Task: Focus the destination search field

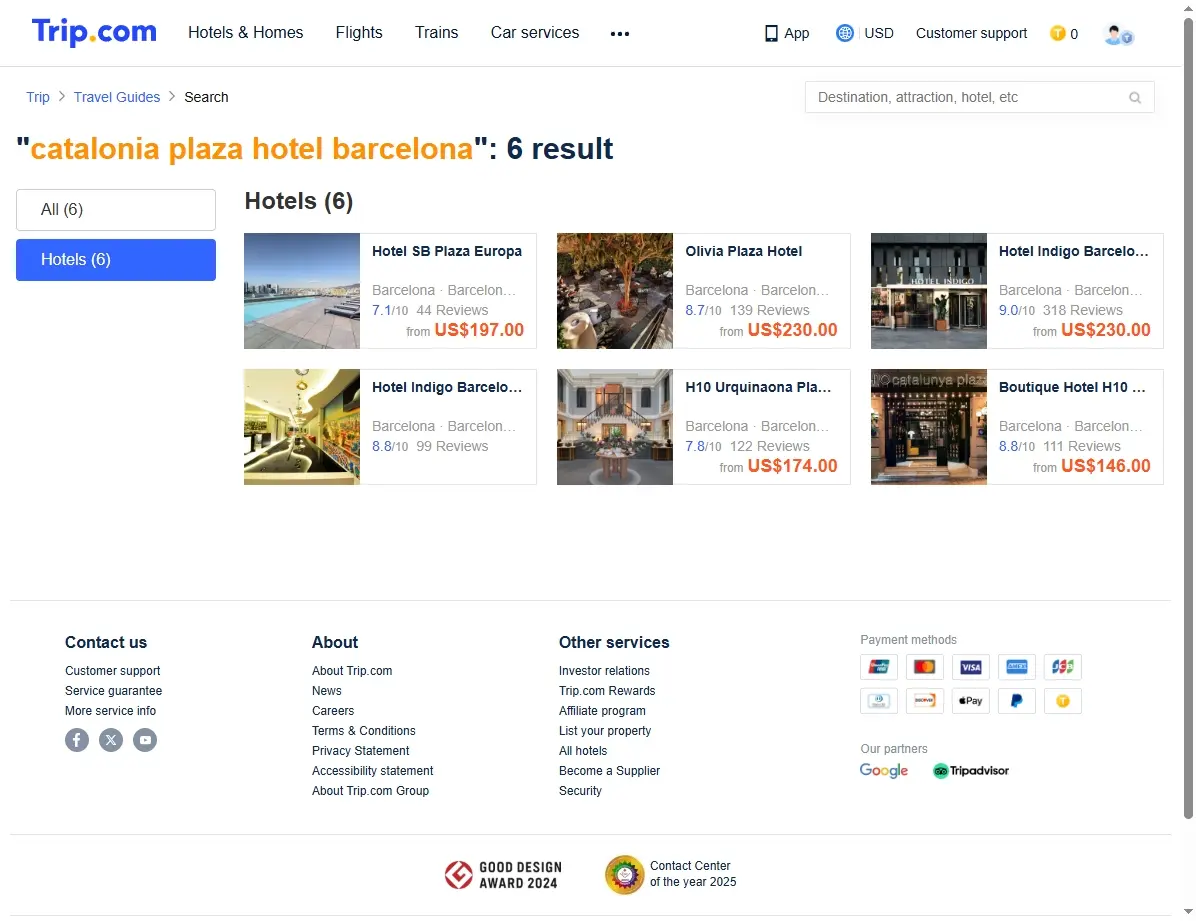Action: 979,98
